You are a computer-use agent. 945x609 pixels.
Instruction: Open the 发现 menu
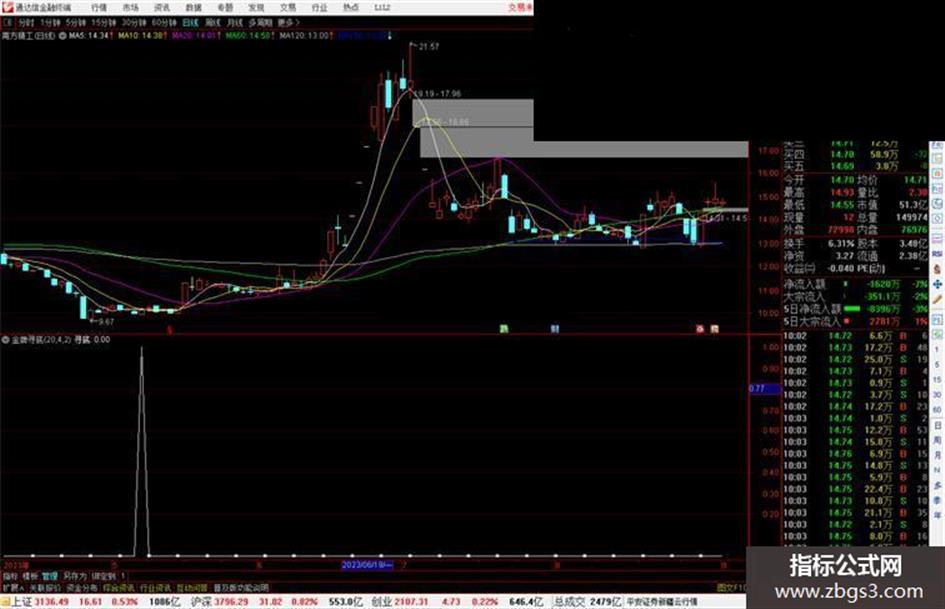click(256, 8)
